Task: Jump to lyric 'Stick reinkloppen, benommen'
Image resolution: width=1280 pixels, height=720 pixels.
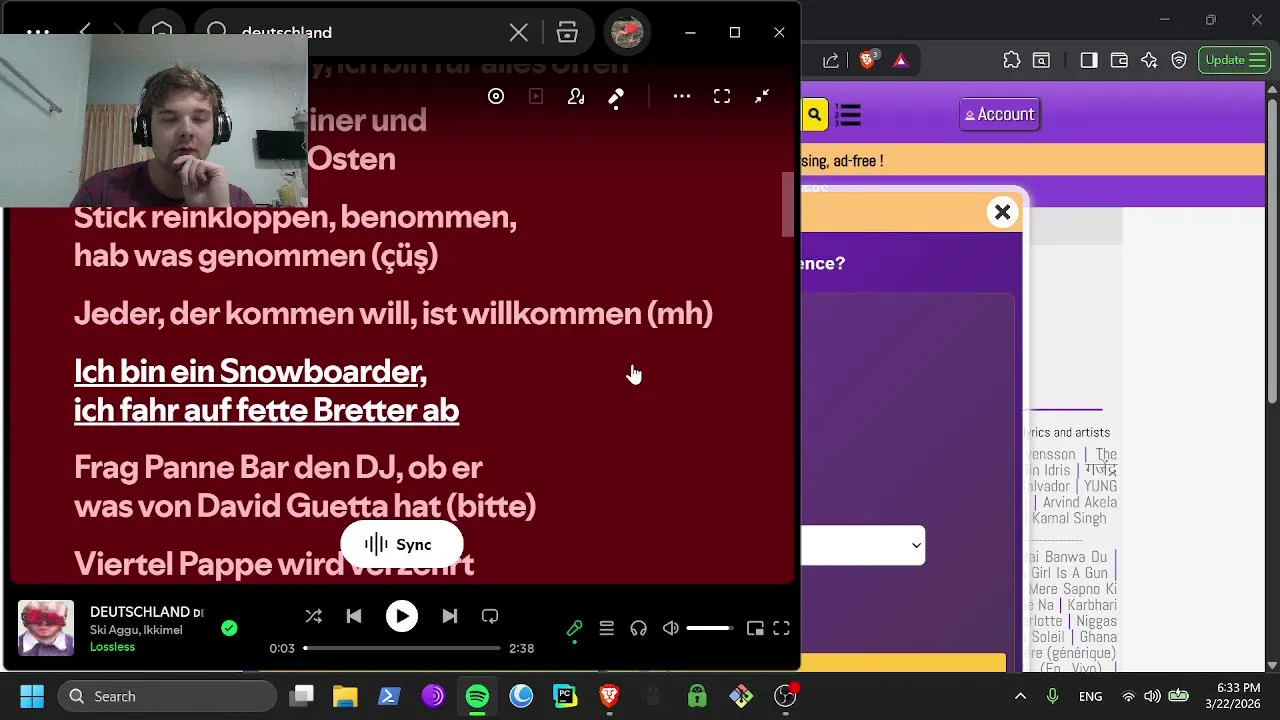Action: [x=295, y=236]
